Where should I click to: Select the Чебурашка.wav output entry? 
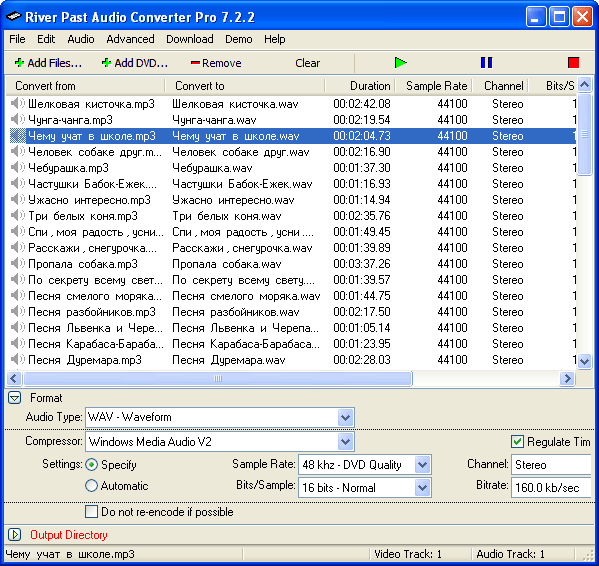click(x=212, y=168)
